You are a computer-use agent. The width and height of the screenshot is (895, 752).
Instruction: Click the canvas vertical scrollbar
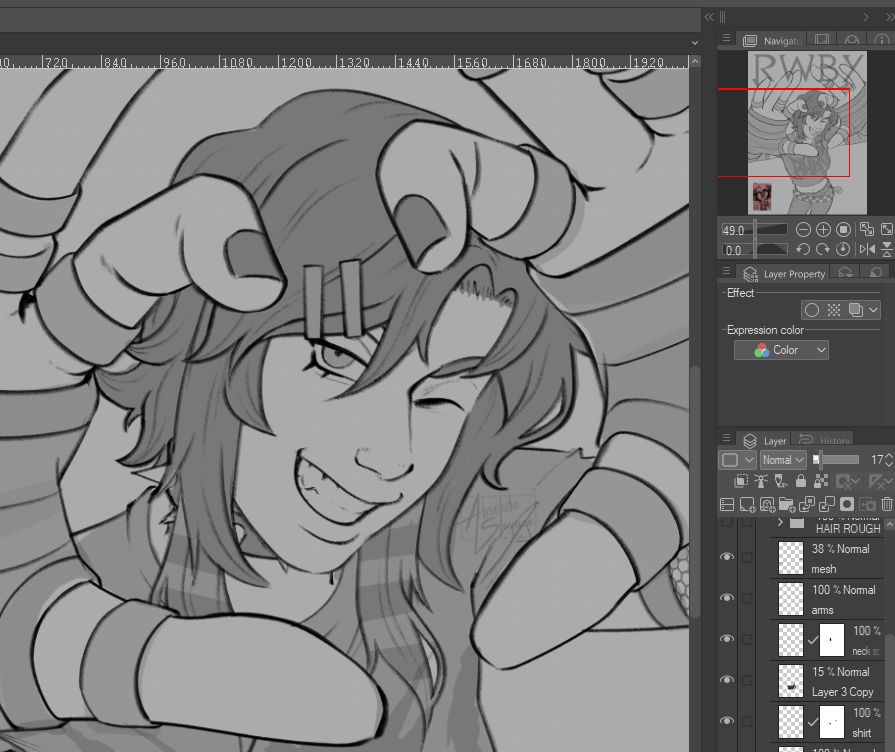pyautogui.click(x=695, y=491)
